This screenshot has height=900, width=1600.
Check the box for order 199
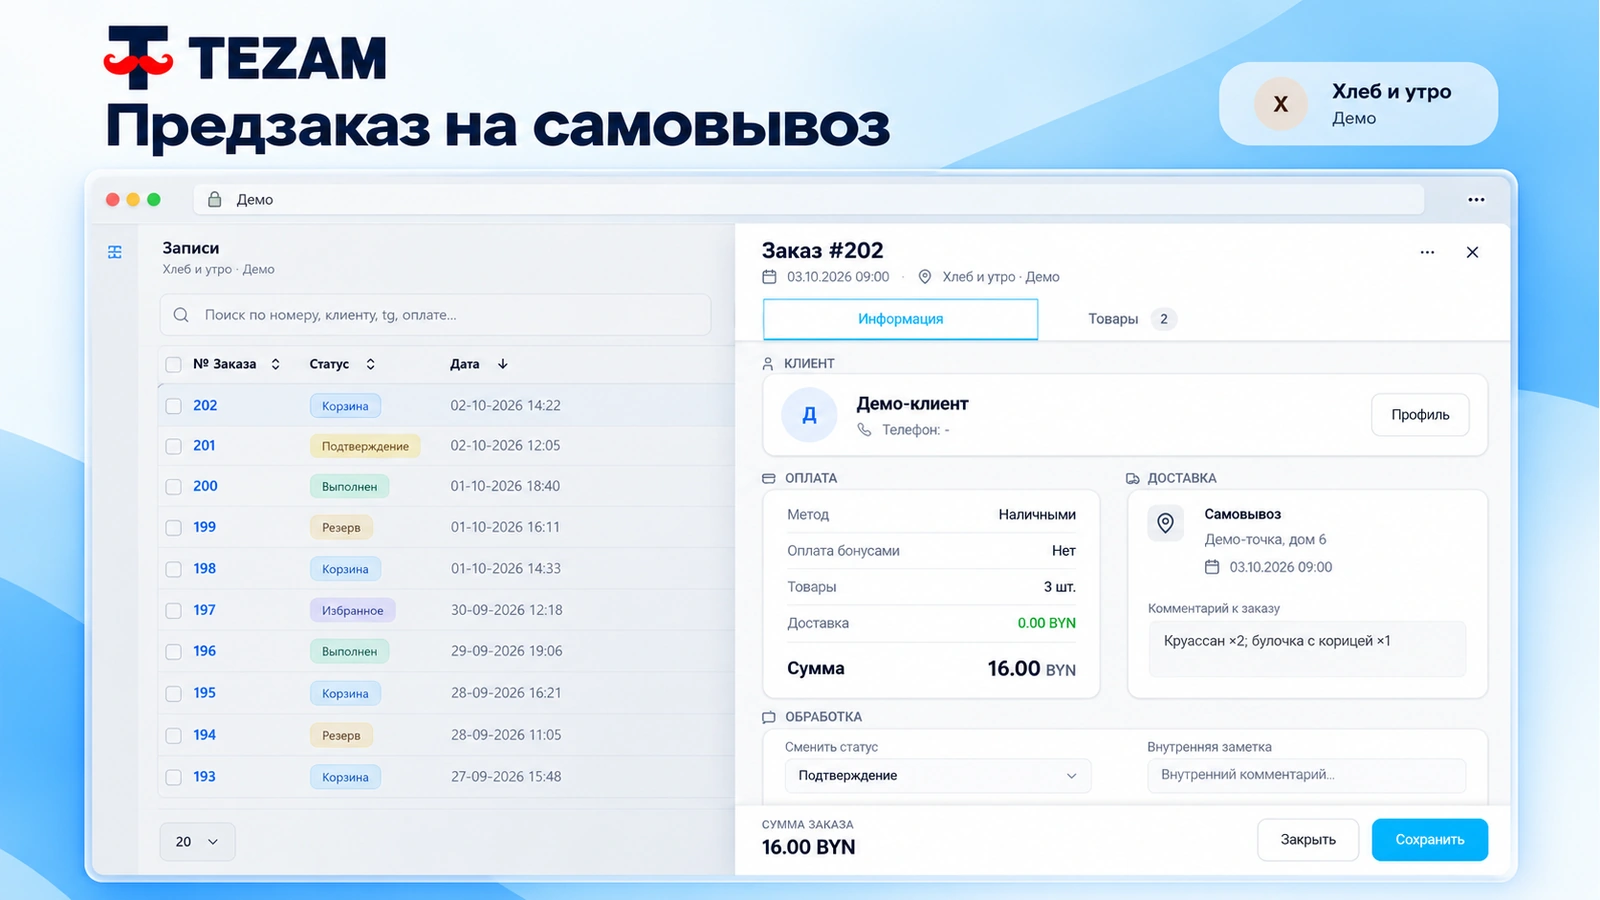point(173,528)
